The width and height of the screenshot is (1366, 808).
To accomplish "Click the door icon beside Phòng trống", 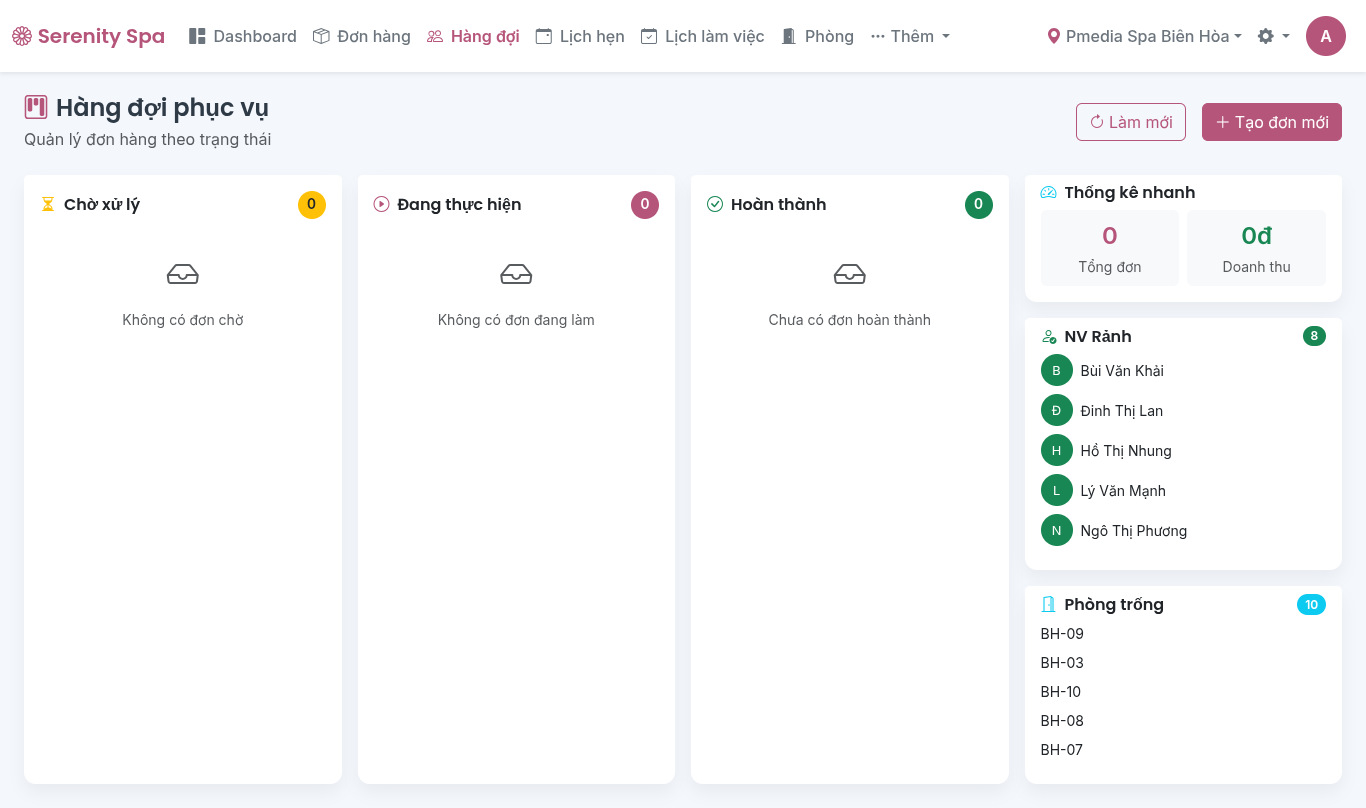I will [1048, 604].
